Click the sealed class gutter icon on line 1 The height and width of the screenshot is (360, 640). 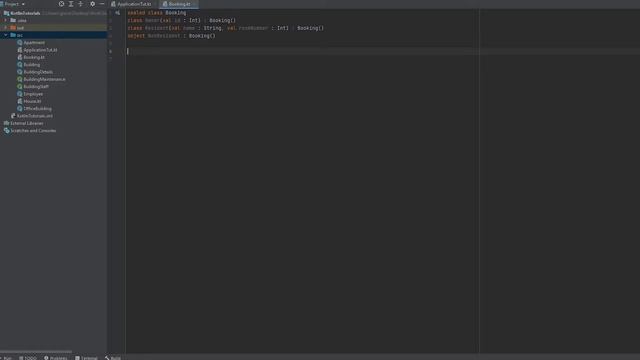point(118,13)
